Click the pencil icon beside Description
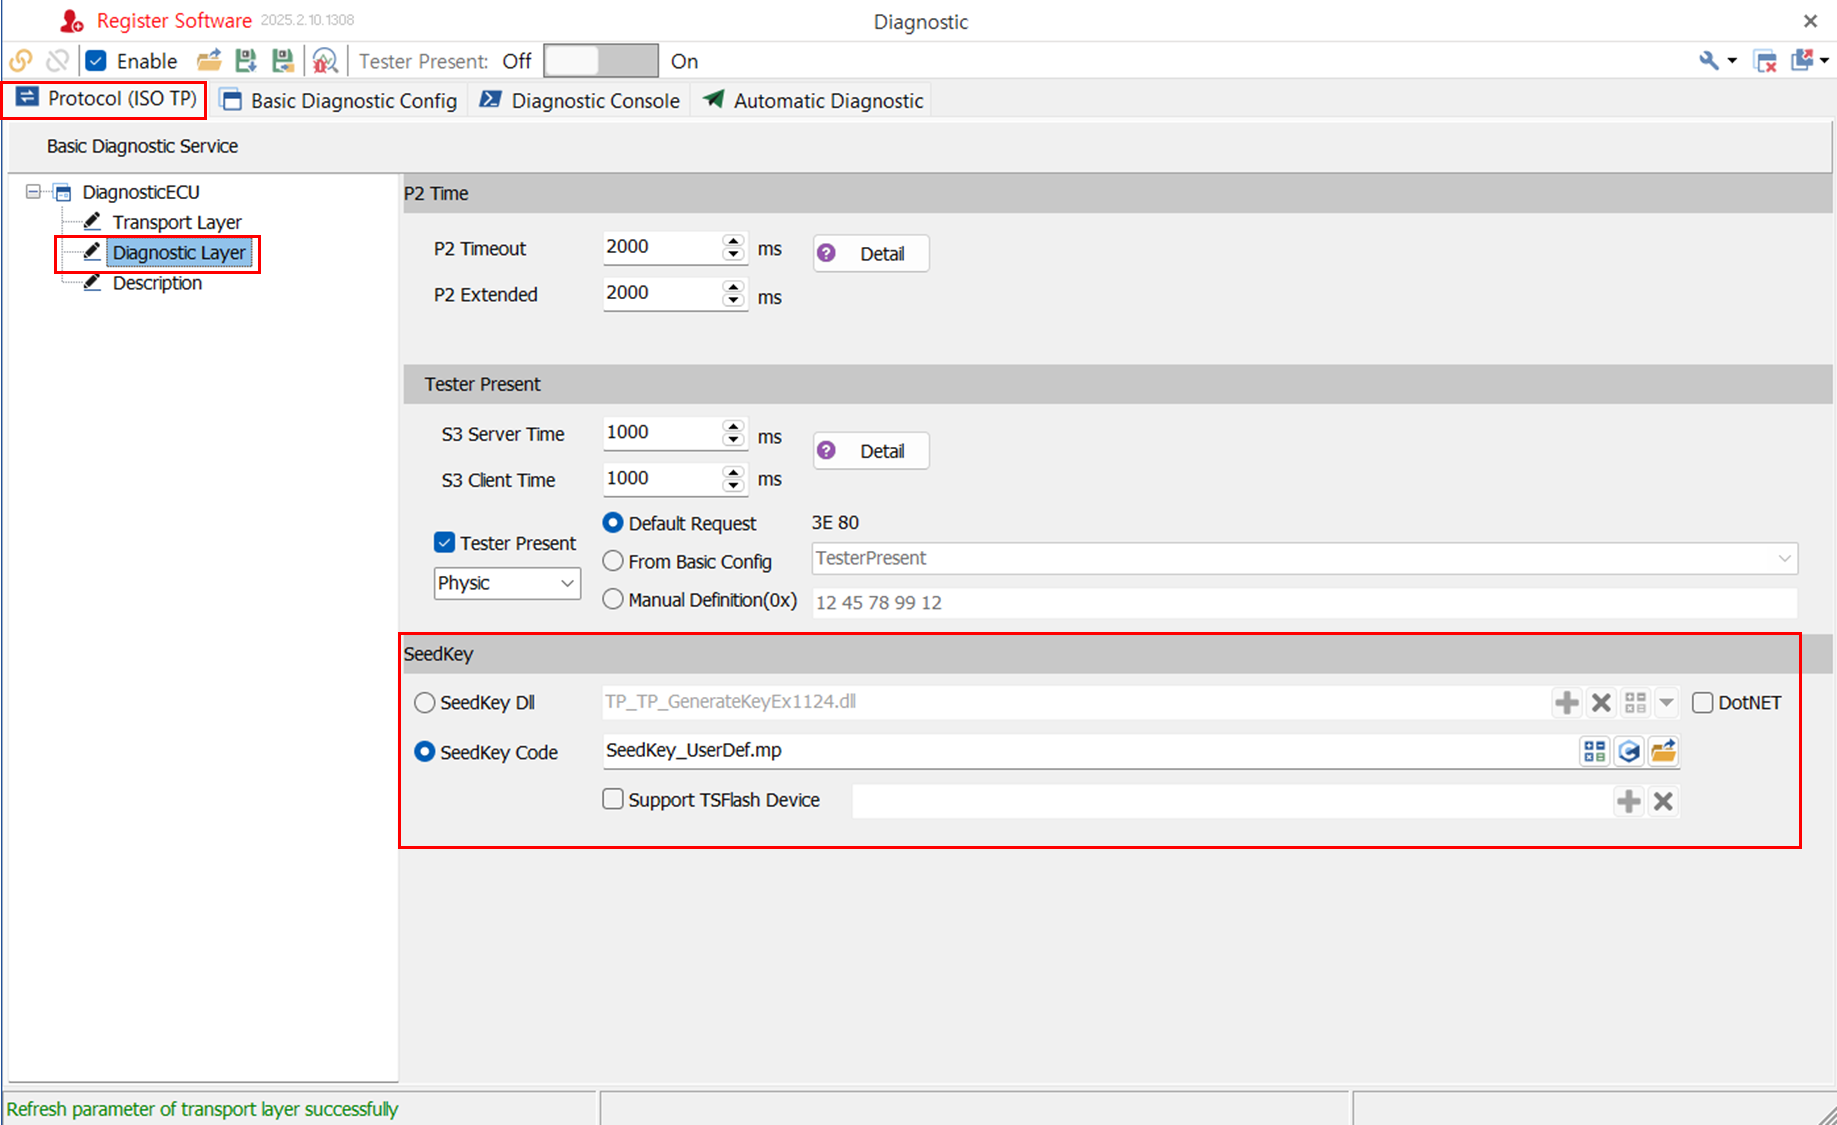Viewport: 1837px width, 1125px height. pos(92,282)
